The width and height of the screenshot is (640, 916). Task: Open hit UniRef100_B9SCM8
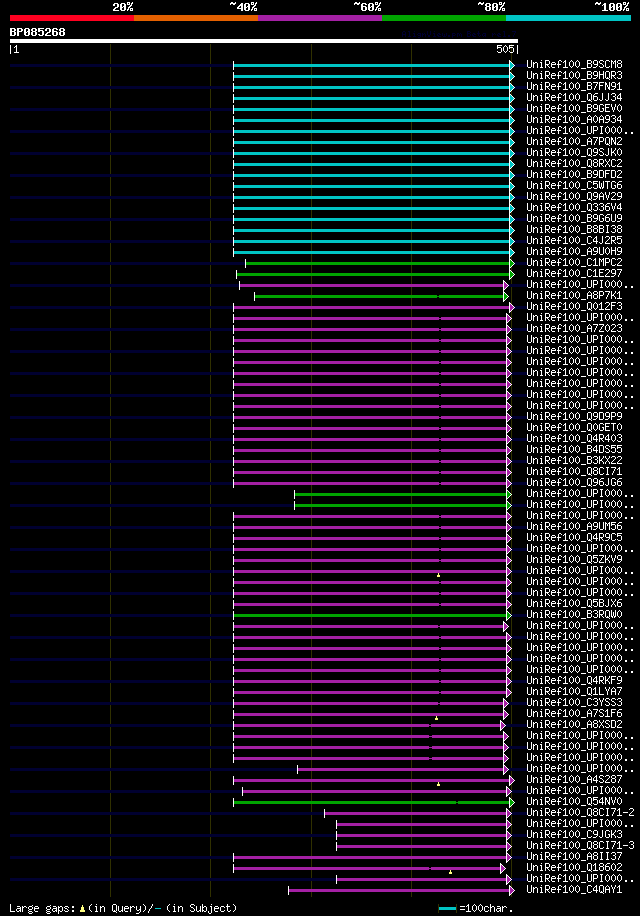tap(574, 64)
